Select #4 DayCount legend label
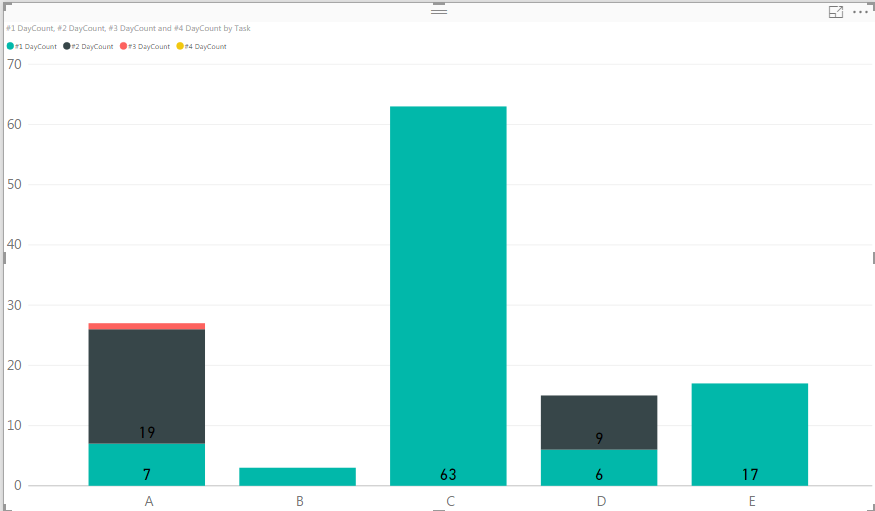 point(205,47)
